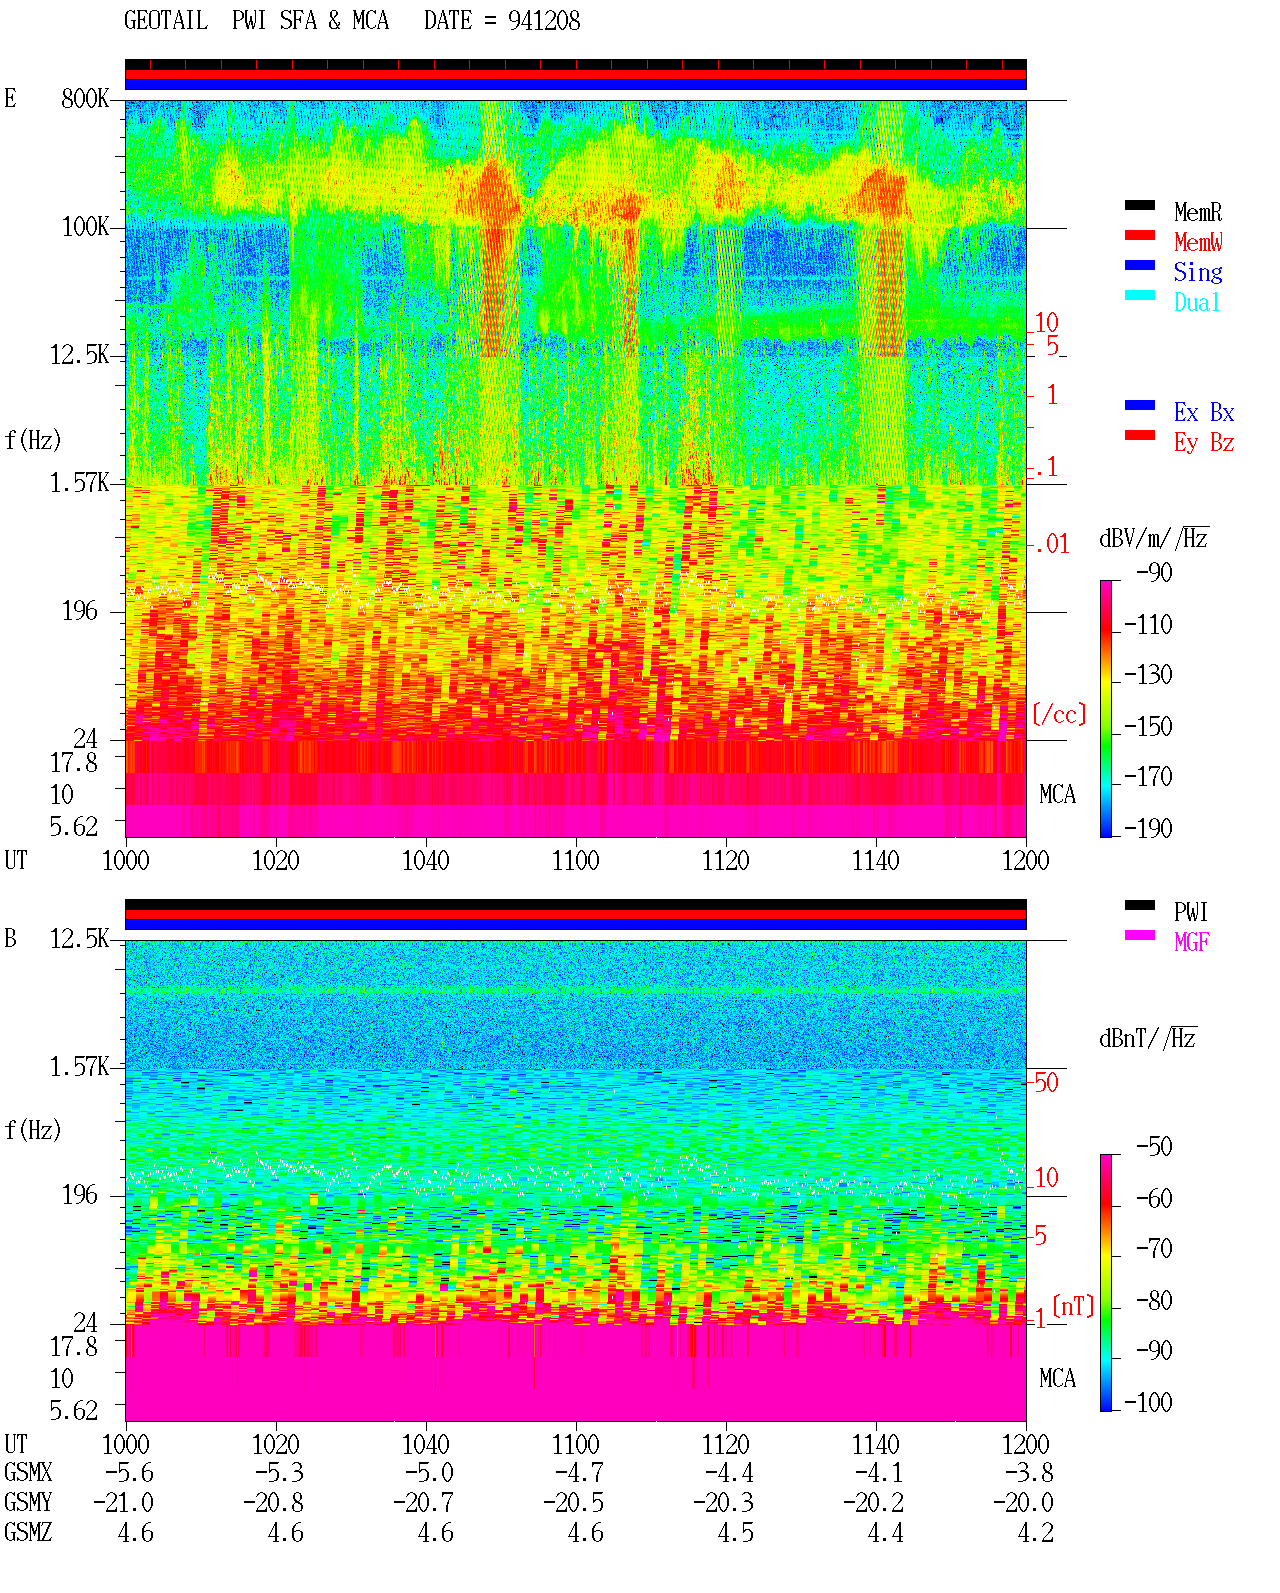Select the 'MGF' legend label
The height and width of the screenshot is (1593, 1280).
1192,942
